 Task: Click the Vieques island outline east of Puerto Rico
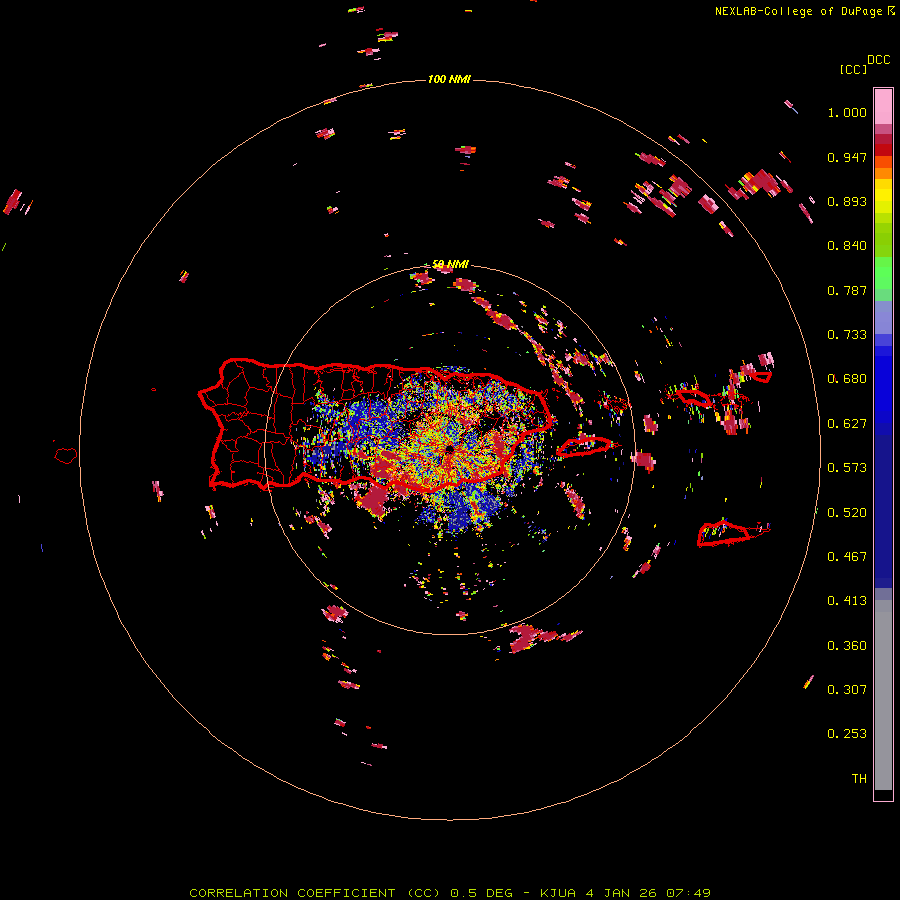click(x=584, y=446)
